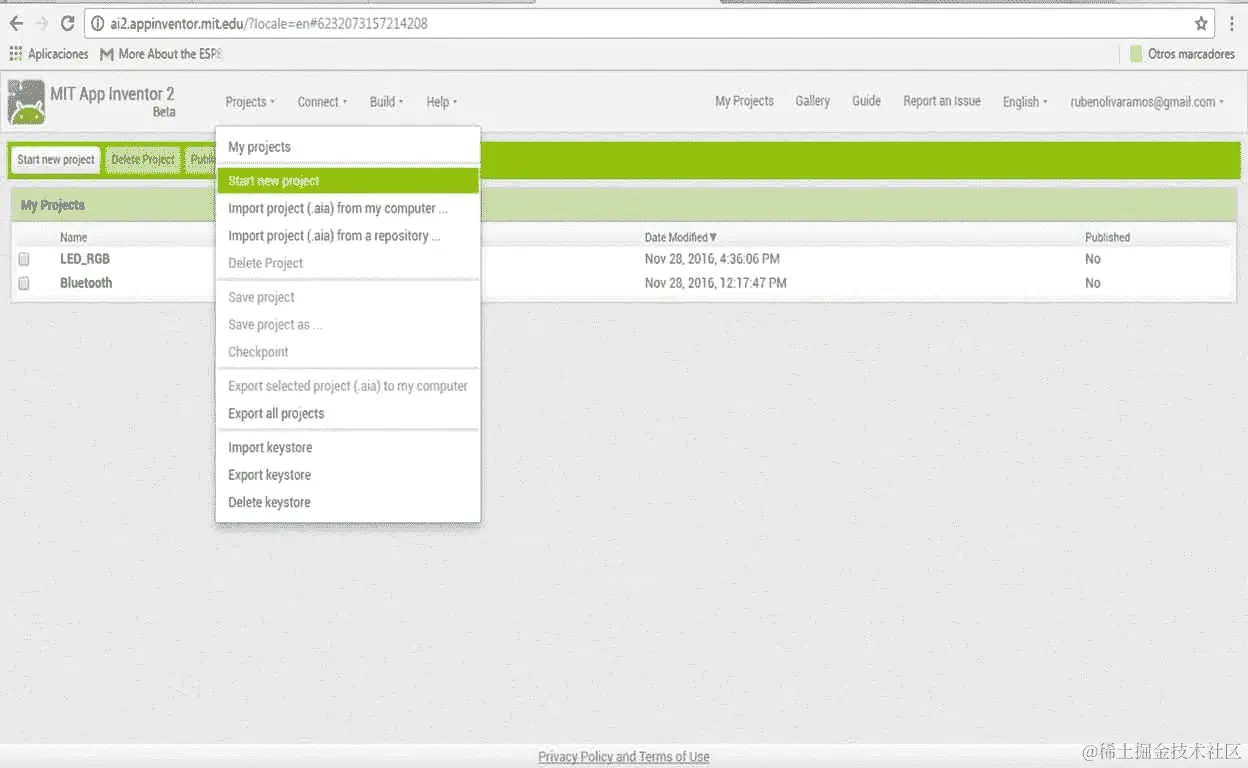Click the Published column header
The image size is (1248, 768).
pos(1108,238)
